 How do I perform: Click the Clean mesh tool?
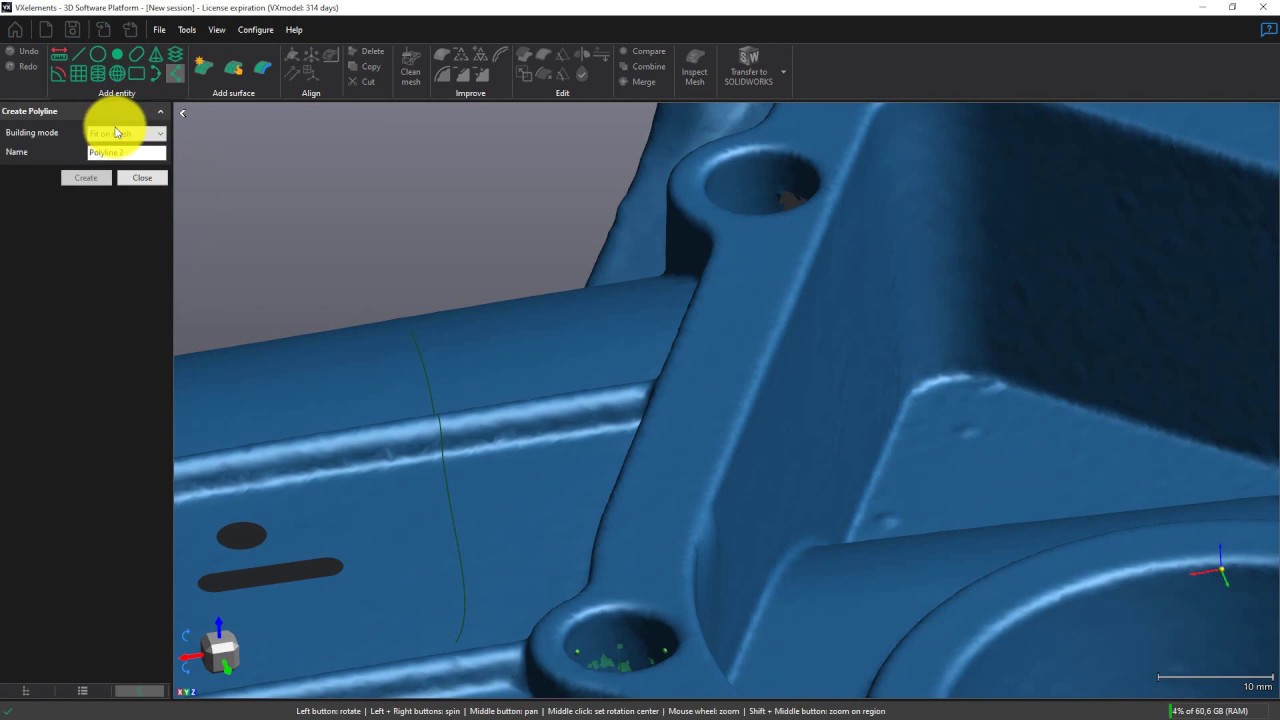click(411, 66)
